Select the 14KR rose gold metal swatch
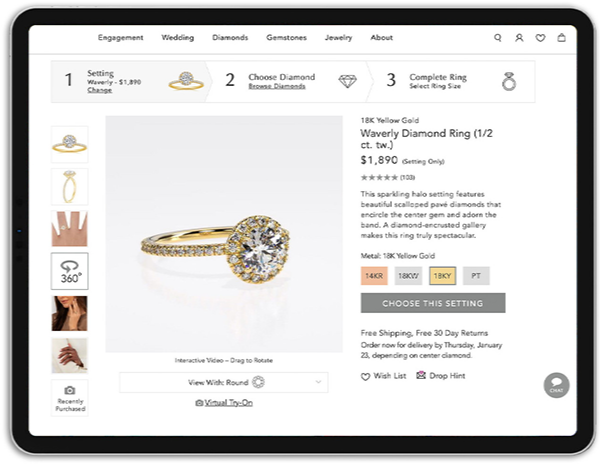 pyautogui.click(x=374, y=275)
